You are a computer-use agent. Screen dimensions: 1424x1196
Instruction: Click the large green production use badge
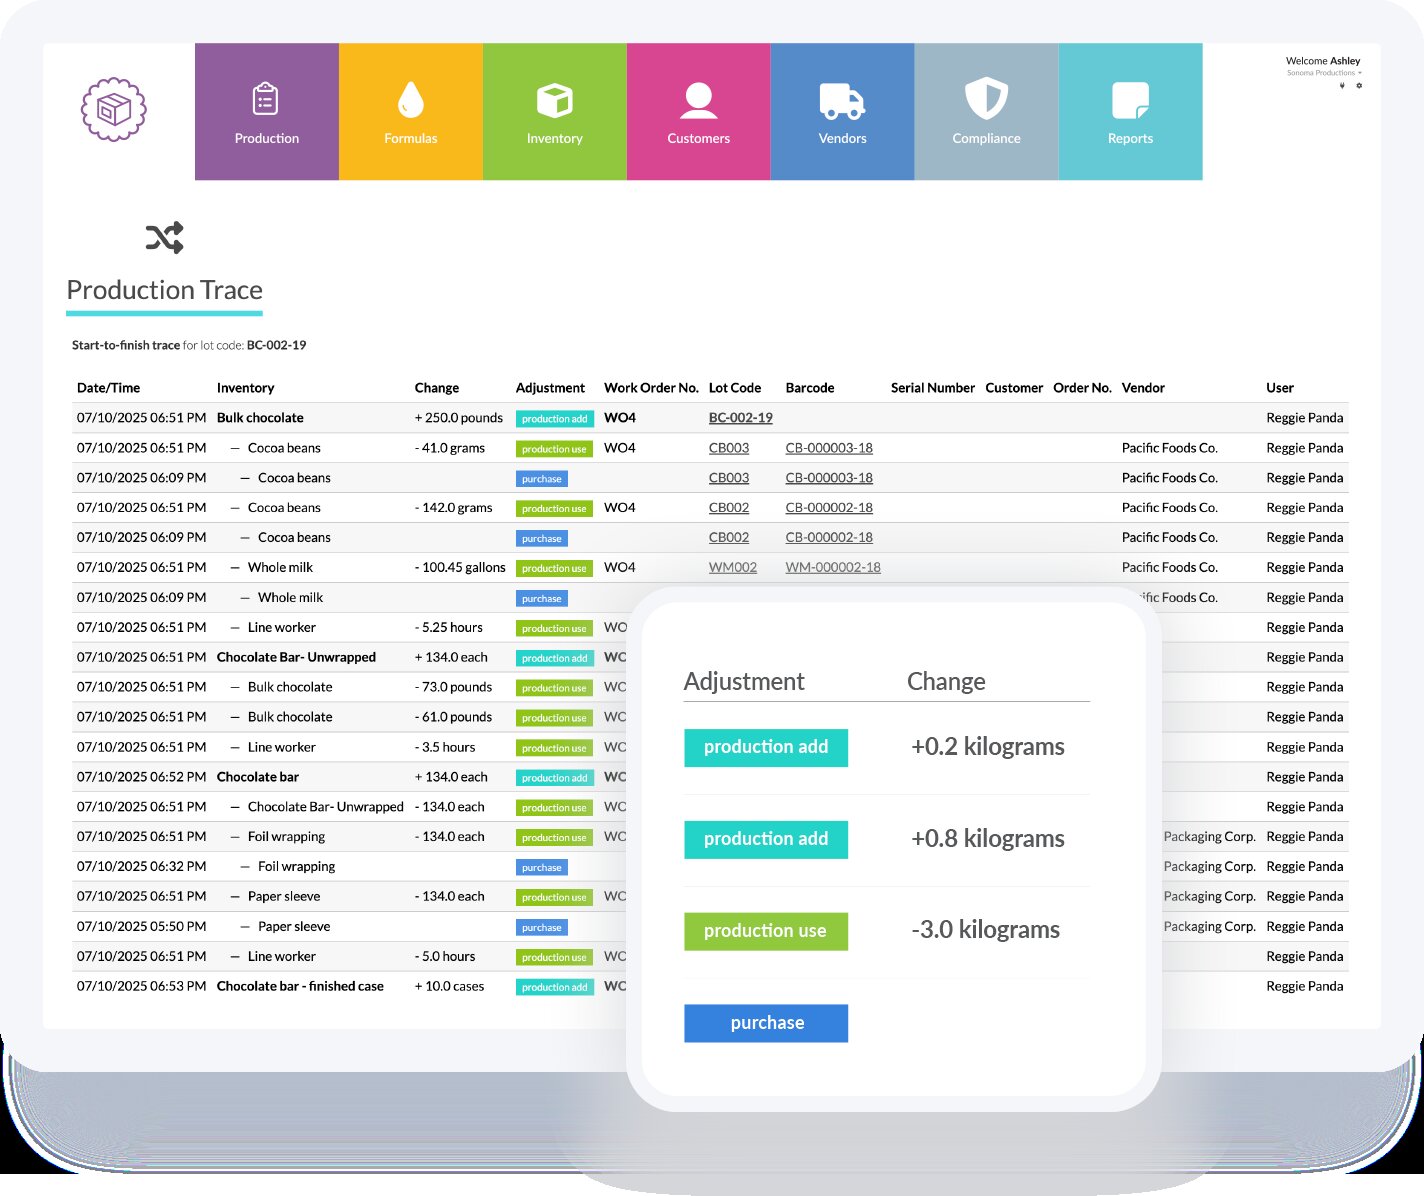tap(766, 931)
